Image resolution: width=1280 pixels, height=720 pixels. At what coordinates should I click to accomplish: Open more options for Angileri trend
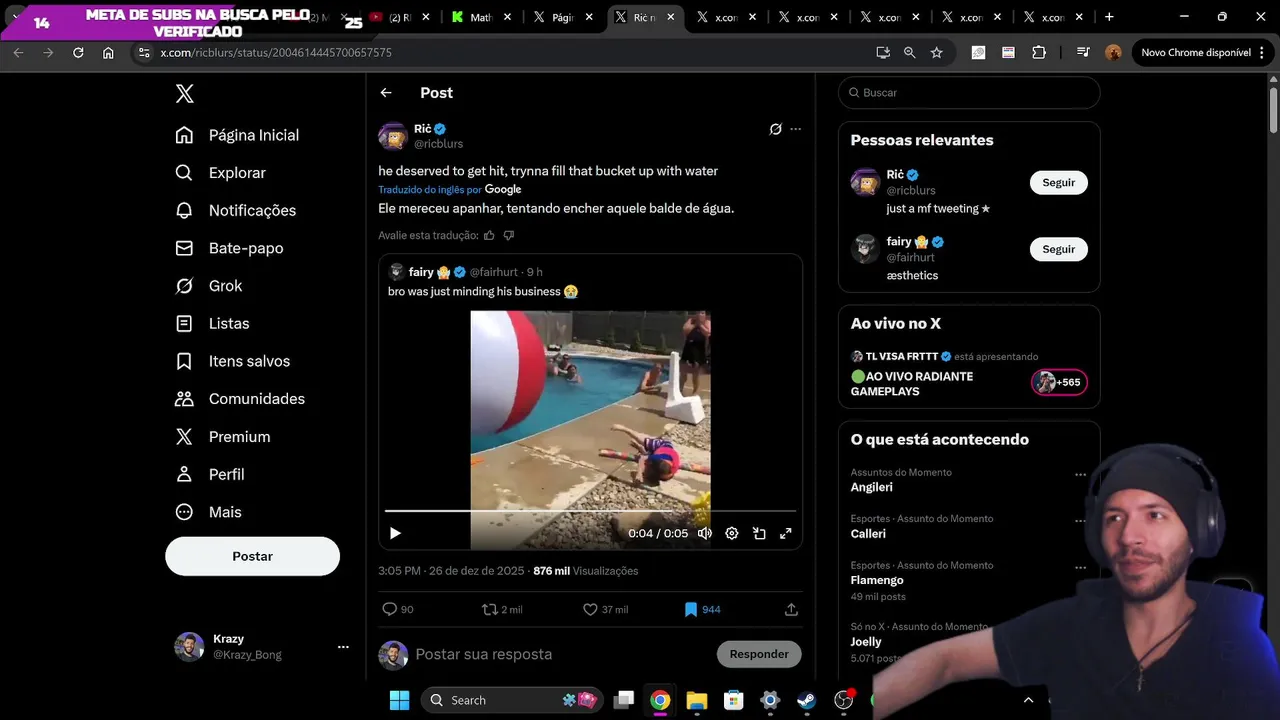1080,475
